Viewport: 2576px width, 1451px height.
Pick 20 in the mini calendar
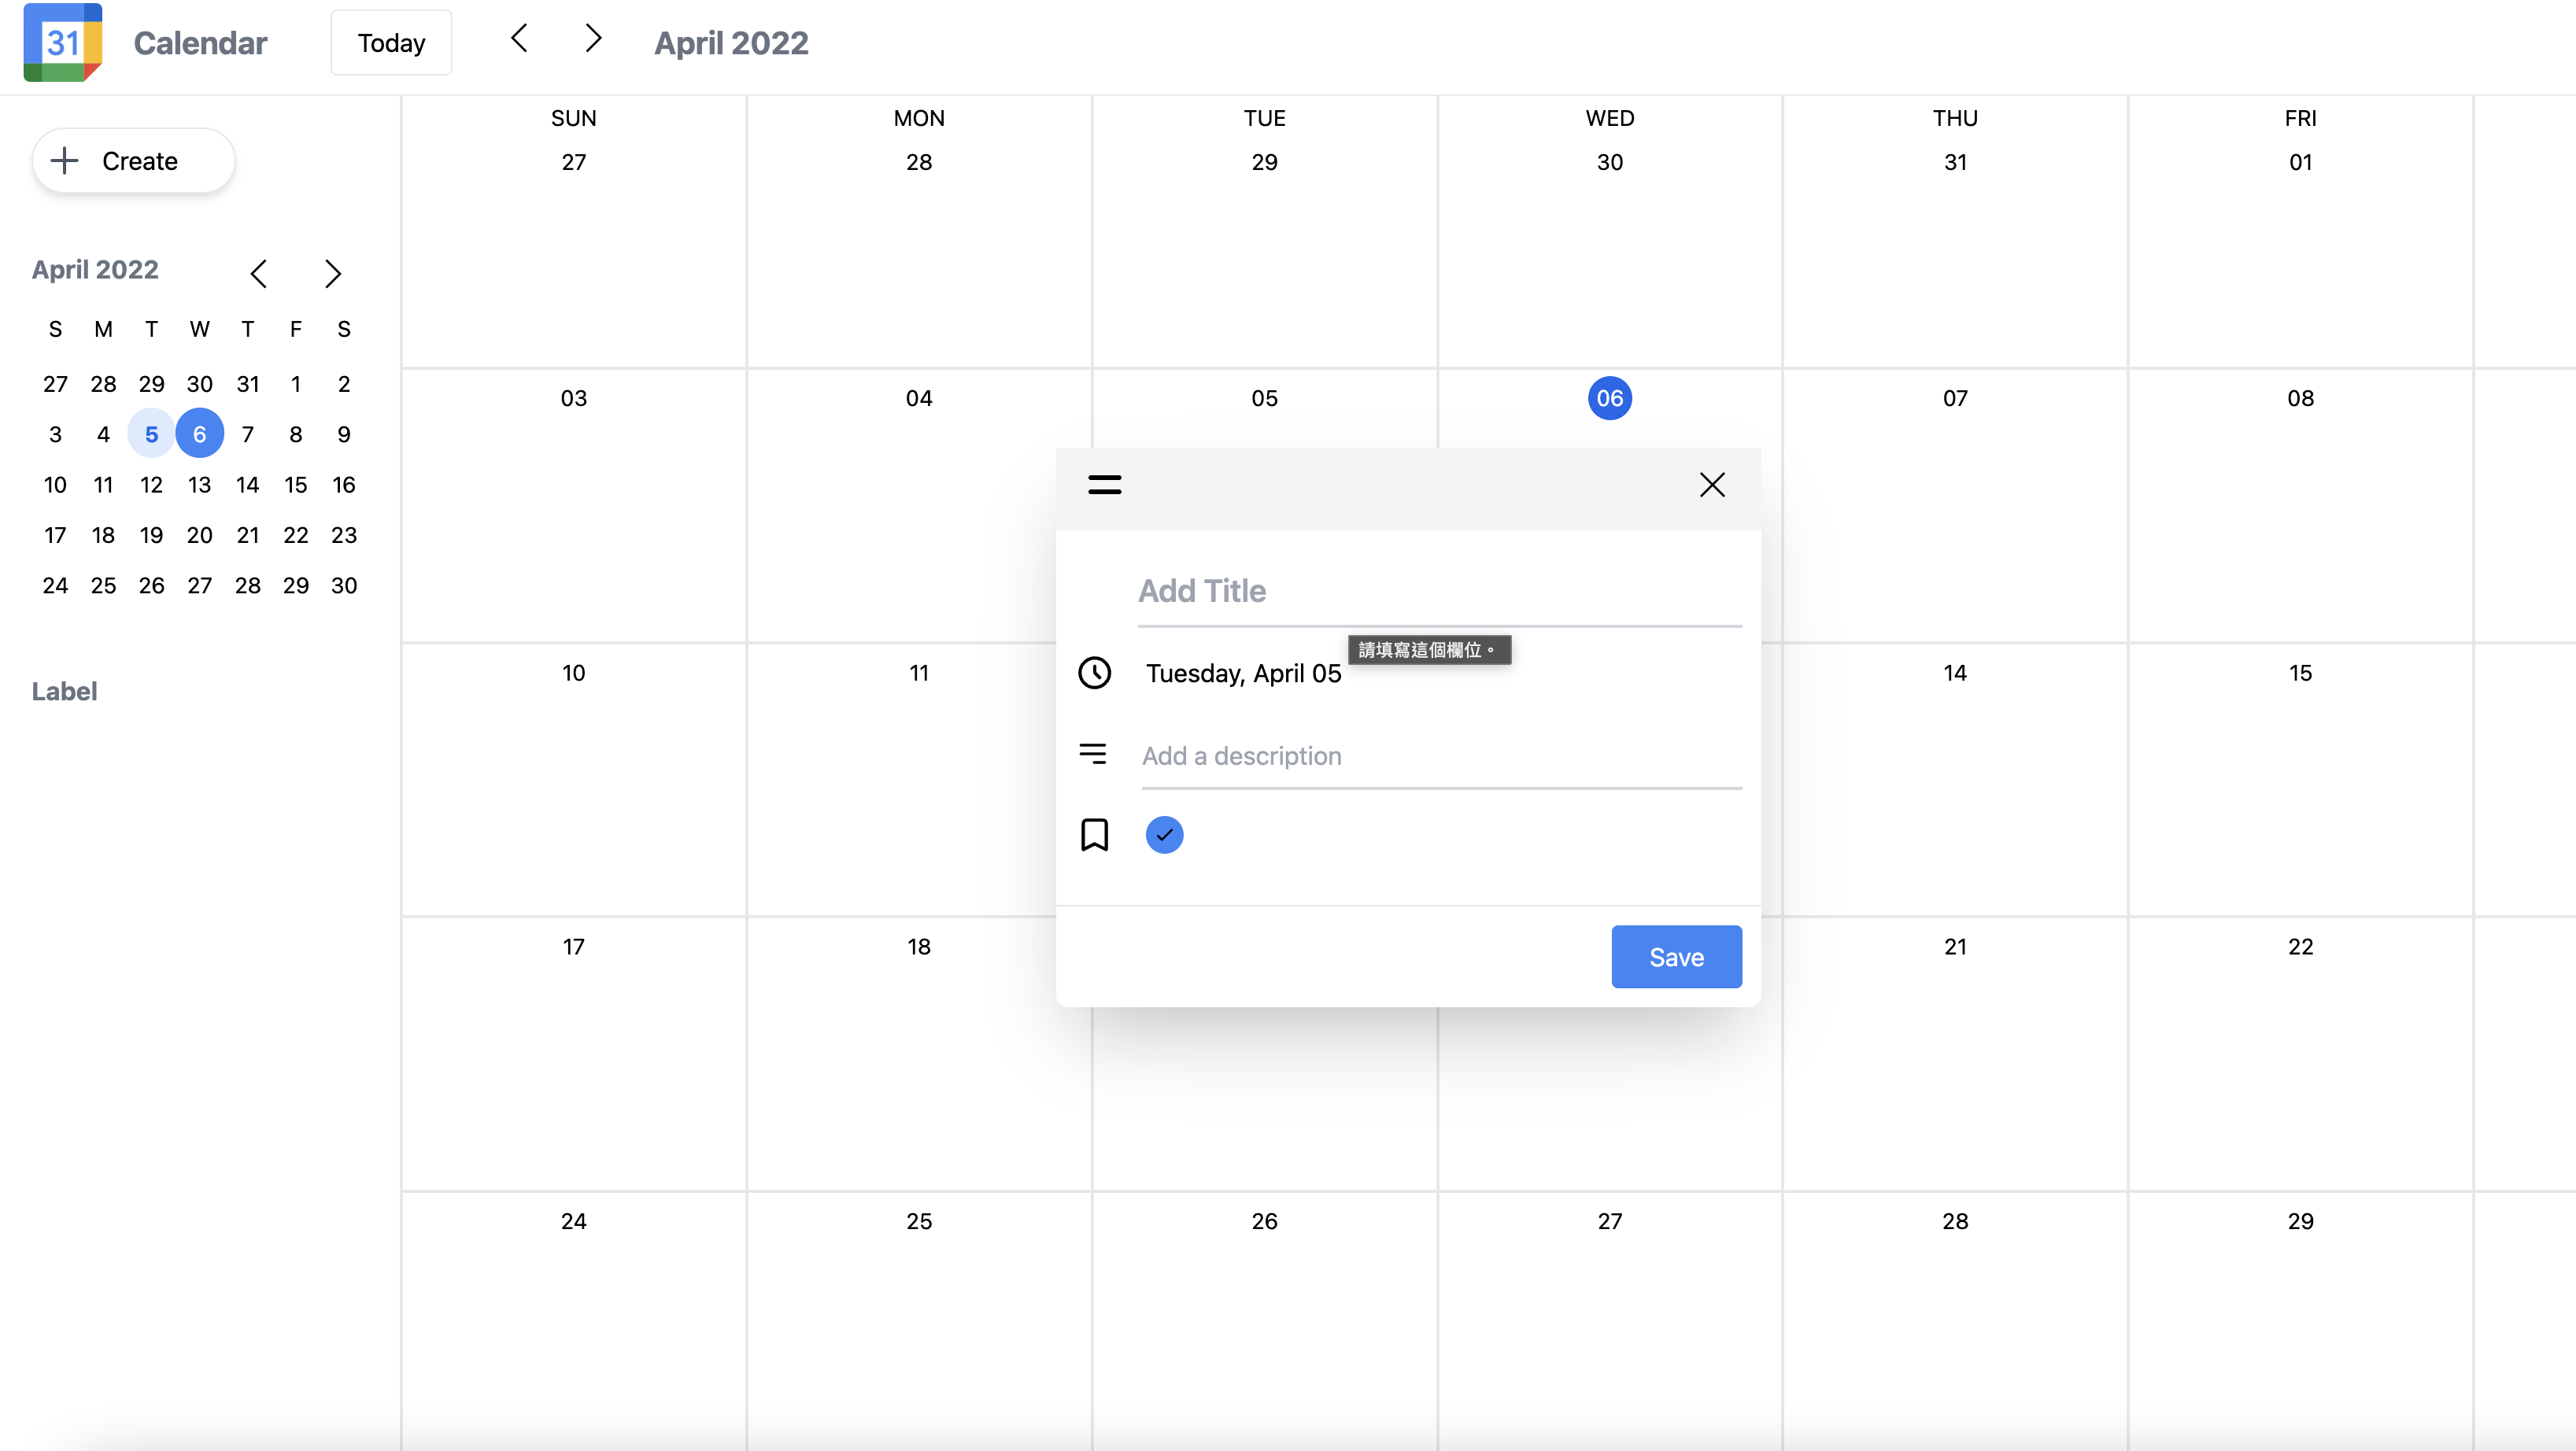[199, 535]
